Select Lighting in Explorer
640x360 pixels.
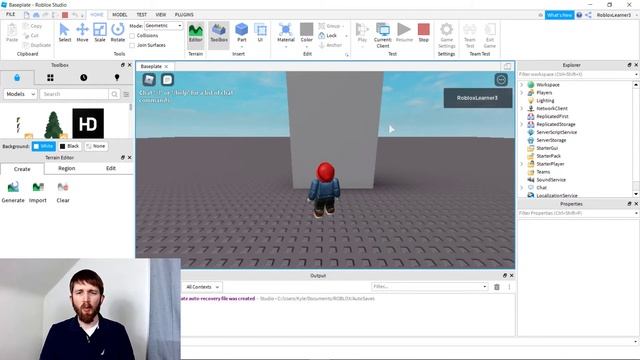click(545, 100)
